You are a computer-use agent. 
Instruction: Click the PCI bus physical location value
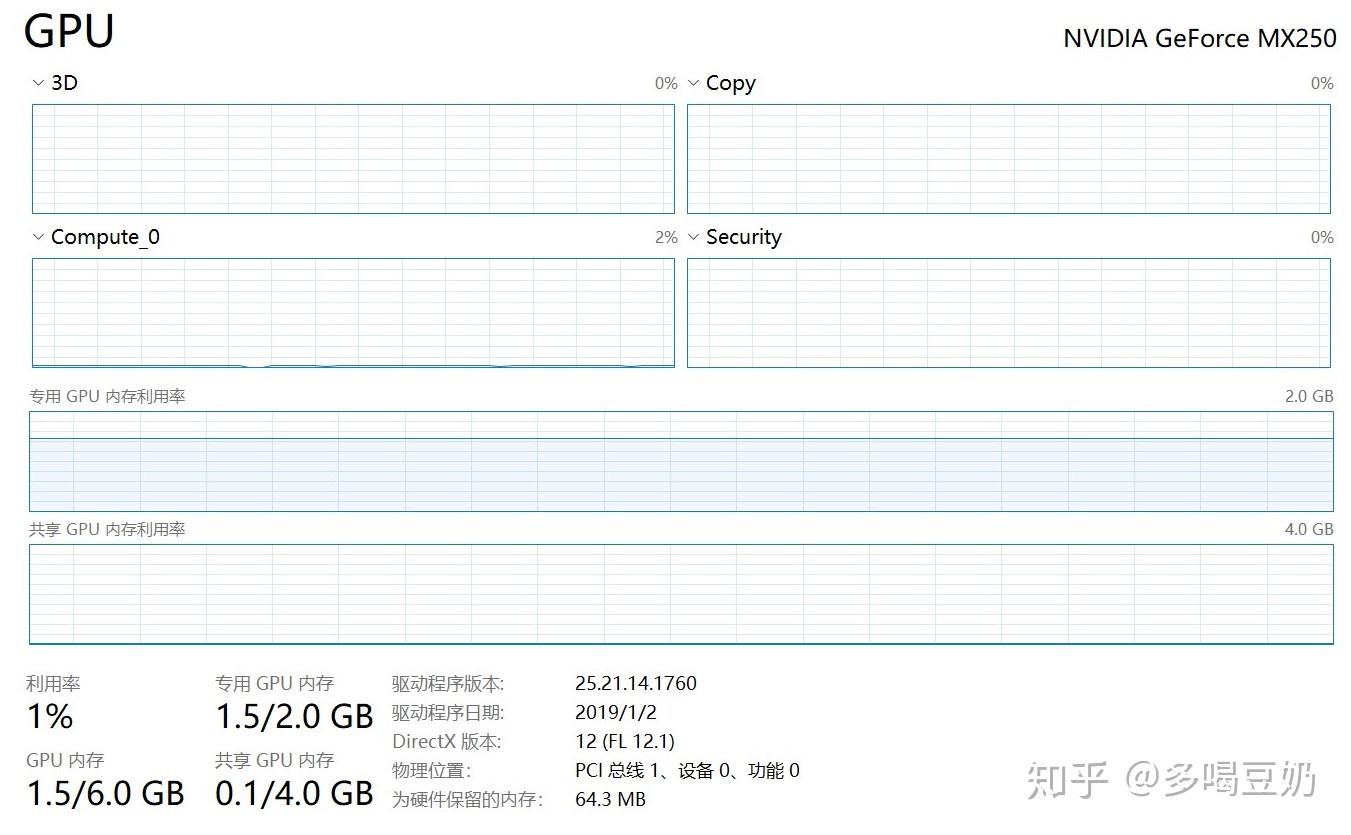coord(687,770)
